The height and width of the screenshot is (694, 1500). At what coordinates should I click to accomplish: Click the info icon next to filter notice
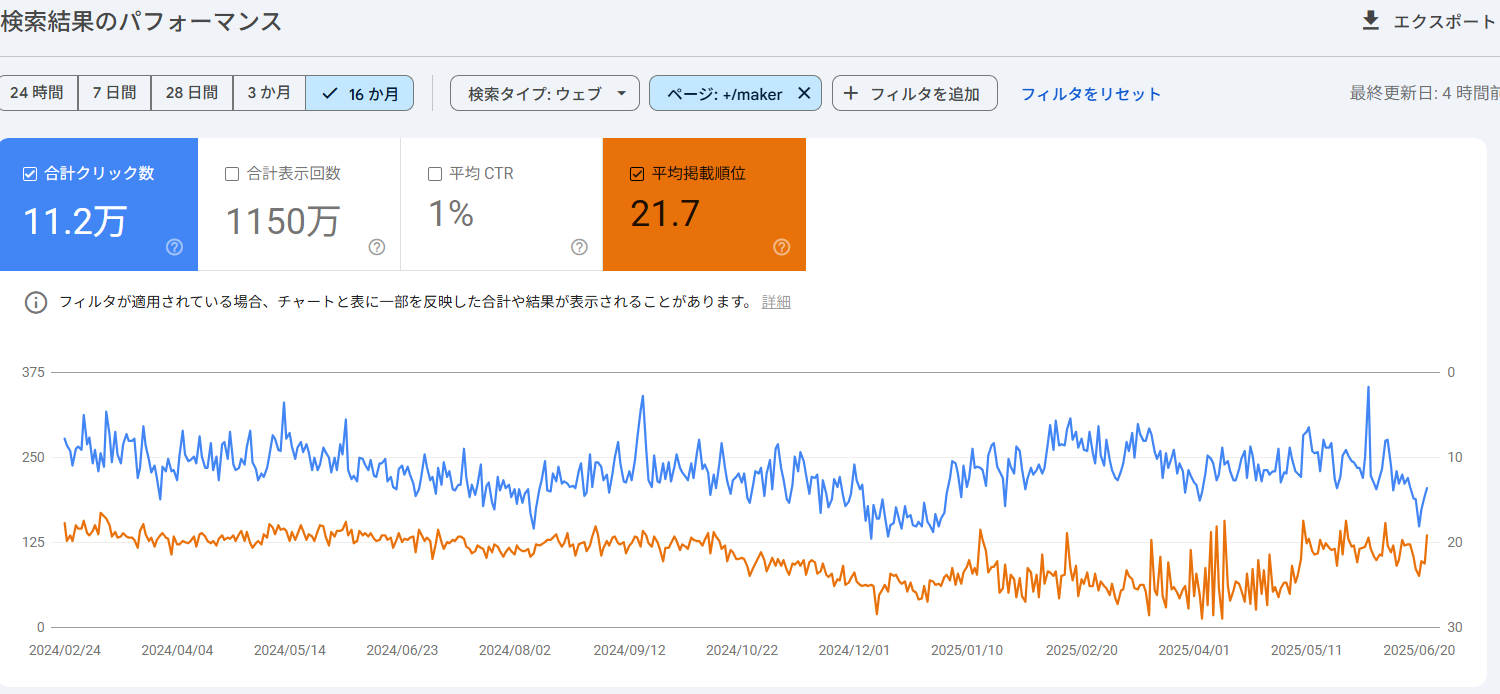pyautogui.click(x=36, y=300)
